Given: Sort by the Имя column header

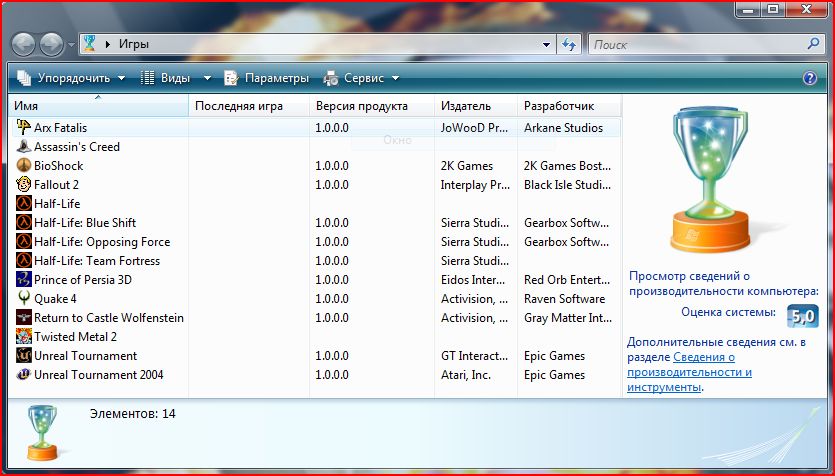Looking at the screenshot, I should point(99,106).
